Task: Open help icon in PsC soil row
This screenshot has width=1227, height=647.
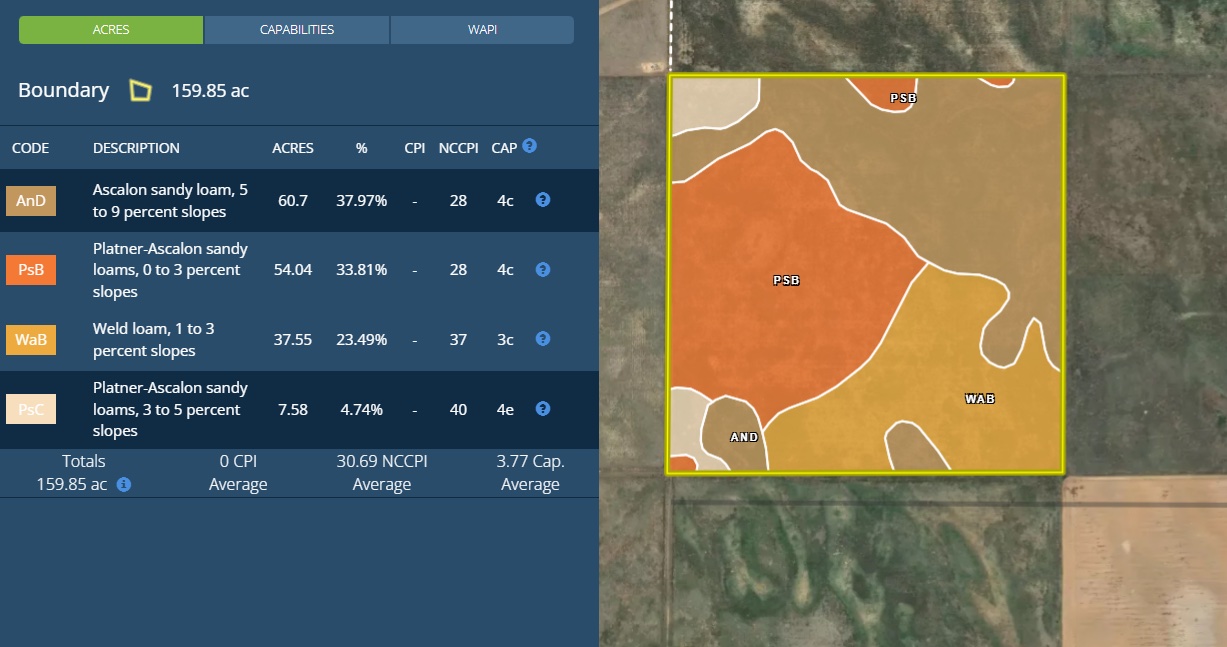Action: 542,409
